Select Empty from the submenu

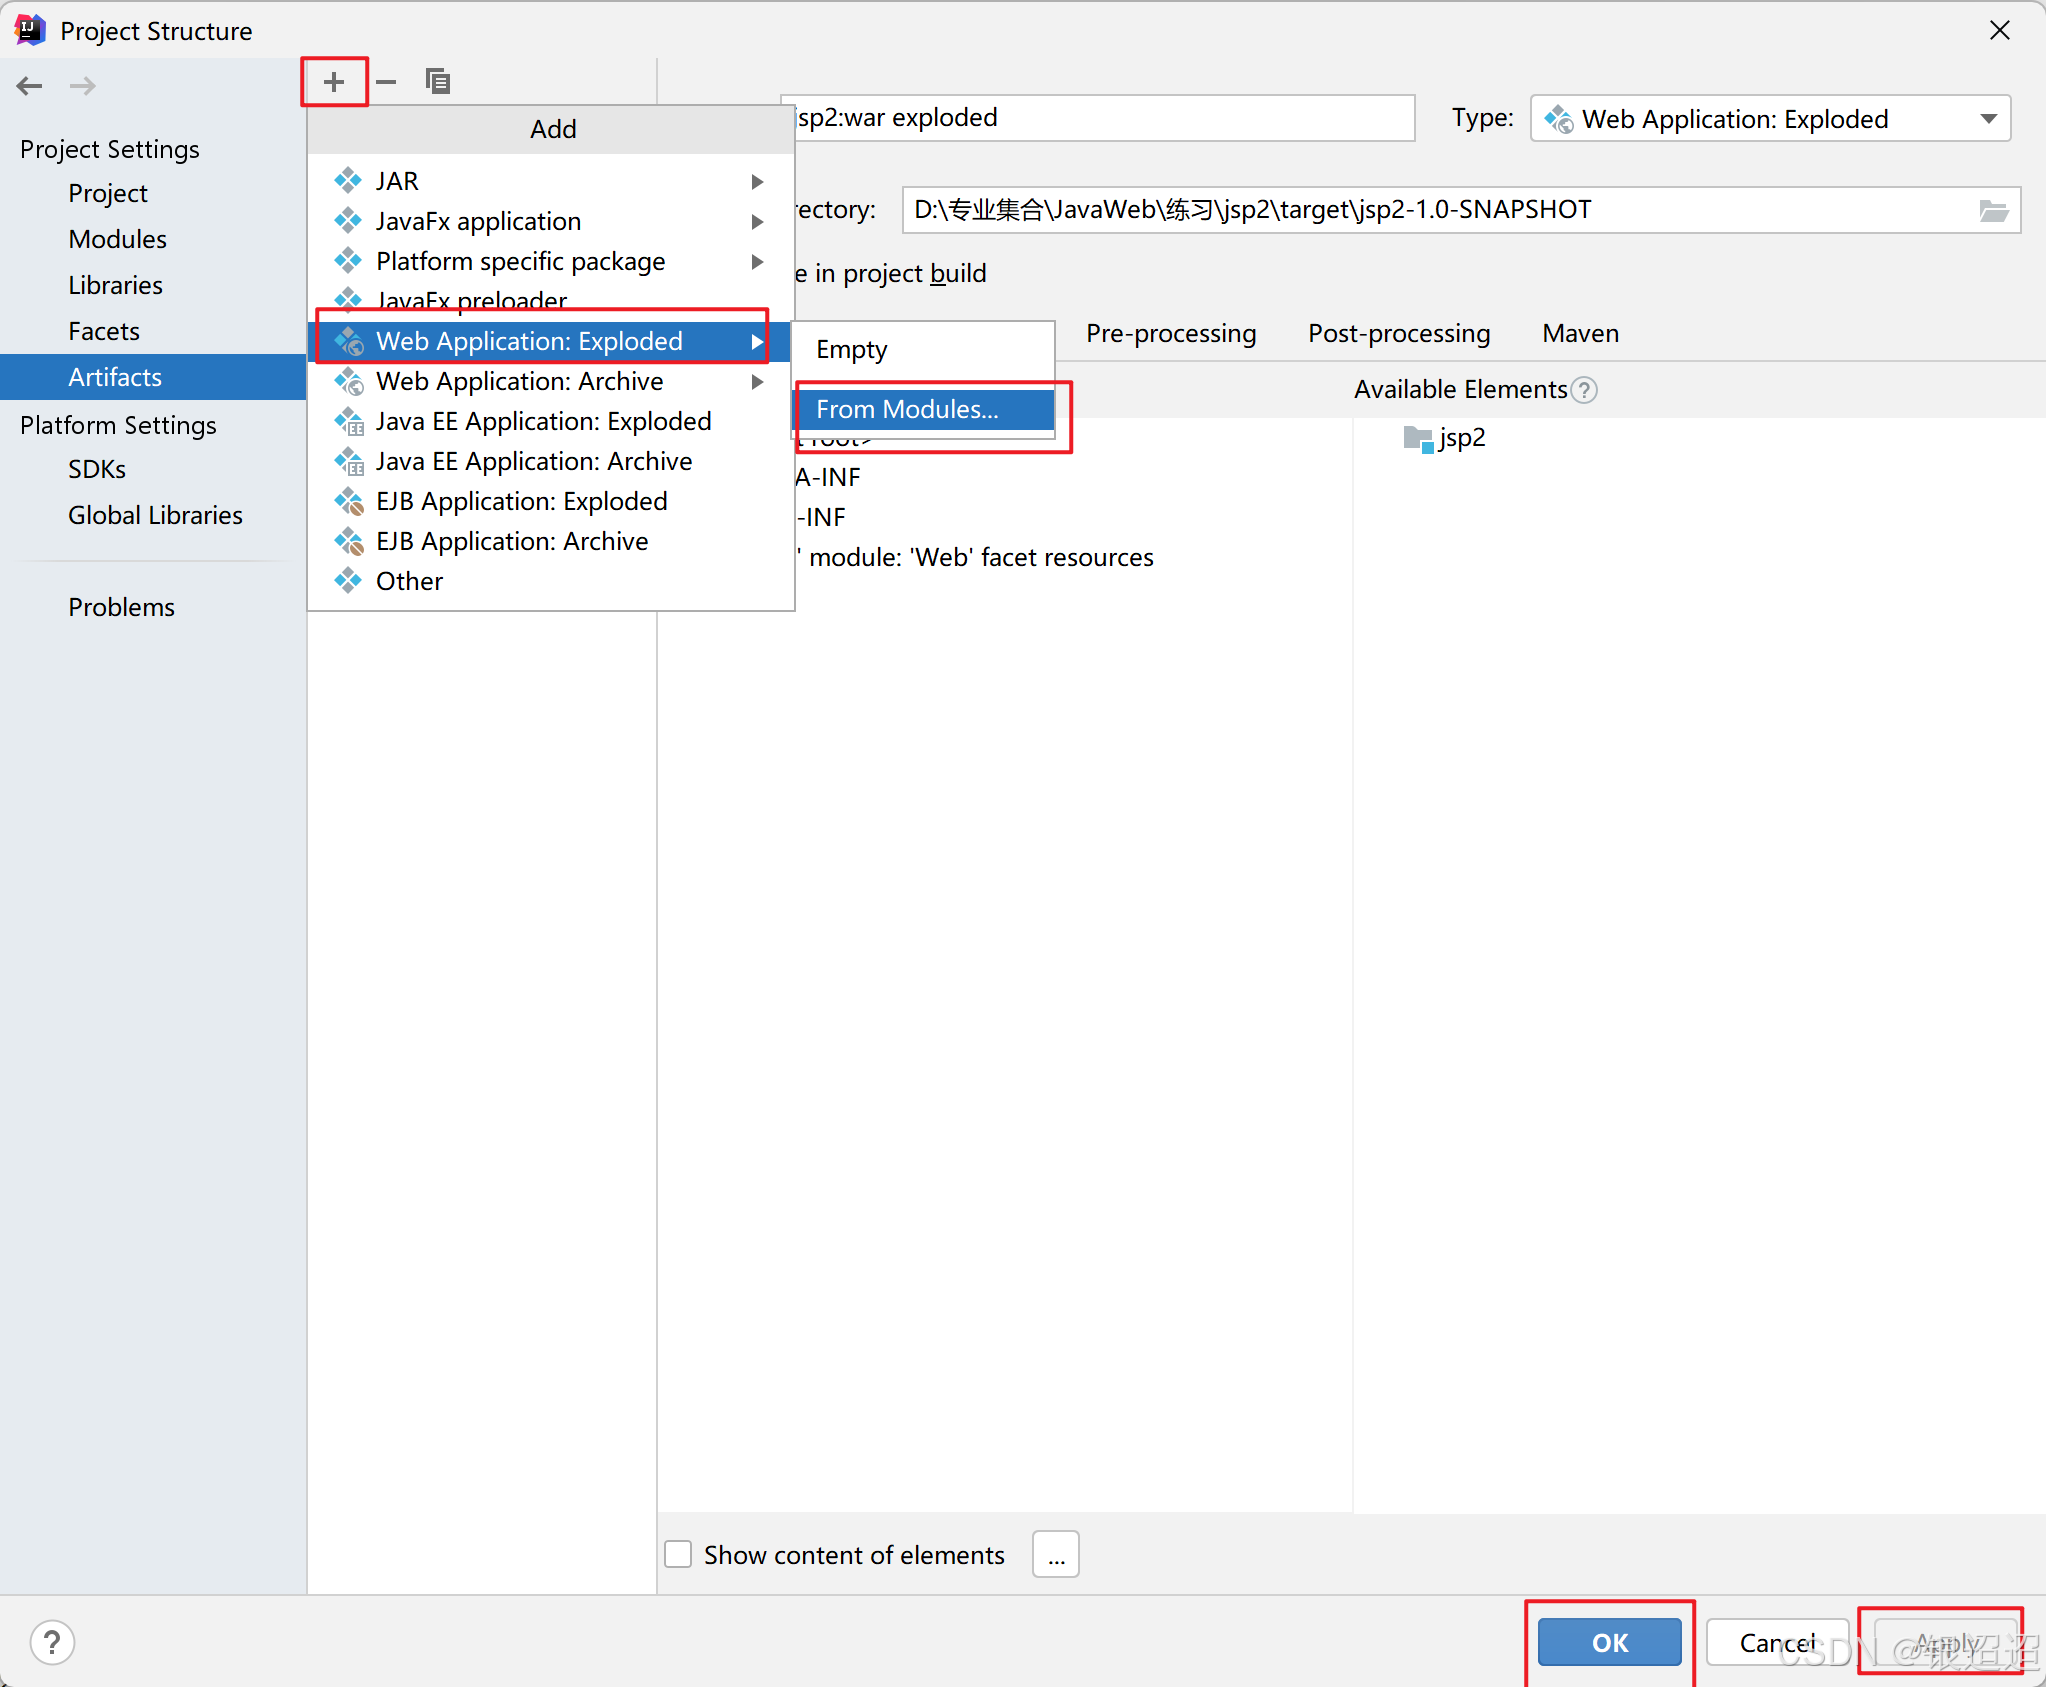click(x=852, y=350)
